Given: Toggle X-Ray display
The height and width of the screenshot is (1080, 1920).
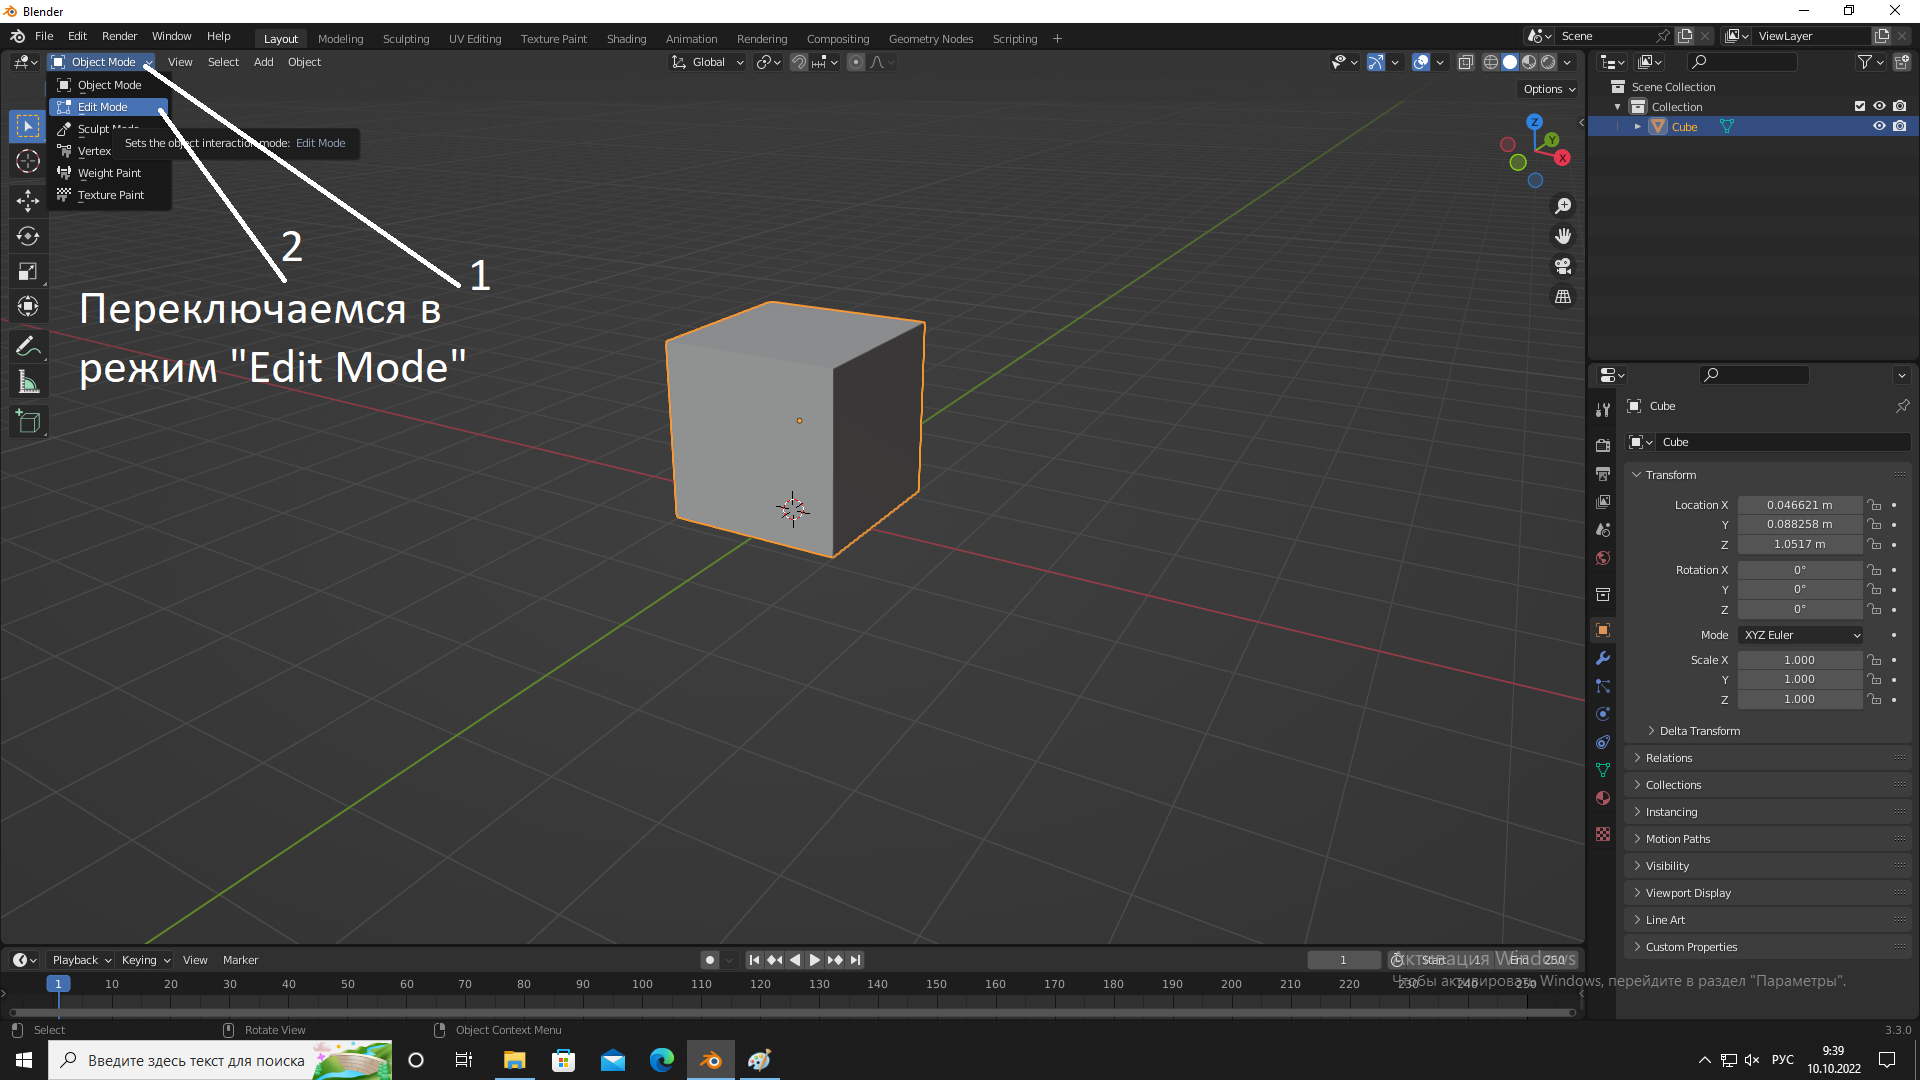Looking at the screenshot, I should (1465, 62).
